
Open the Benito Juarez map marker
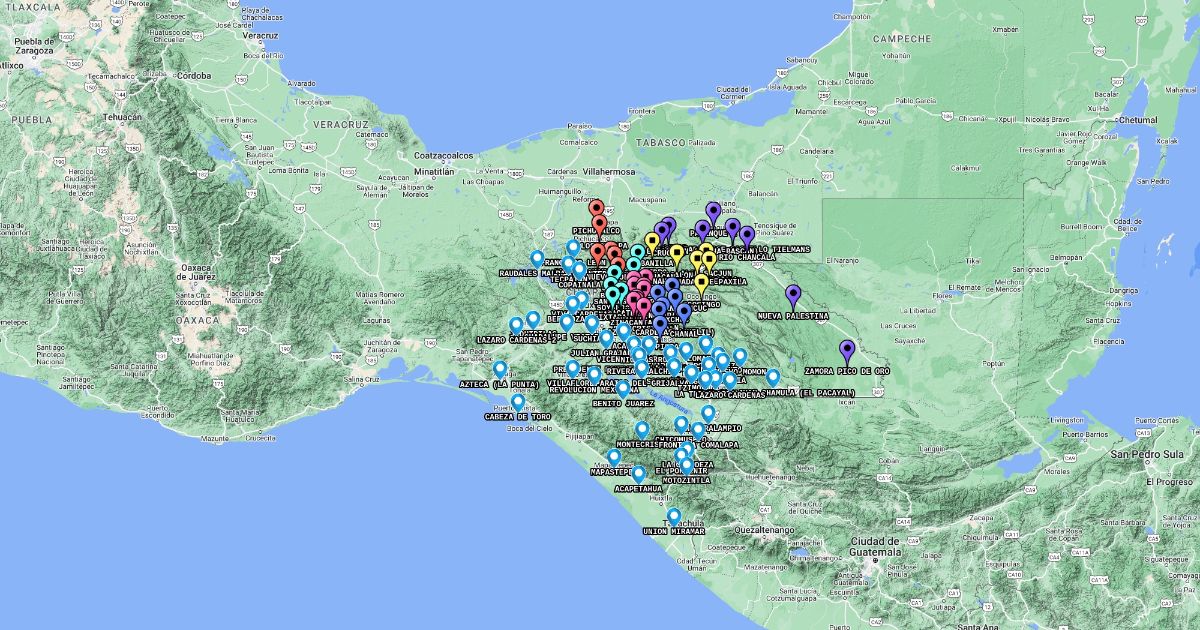pos(623,389)
